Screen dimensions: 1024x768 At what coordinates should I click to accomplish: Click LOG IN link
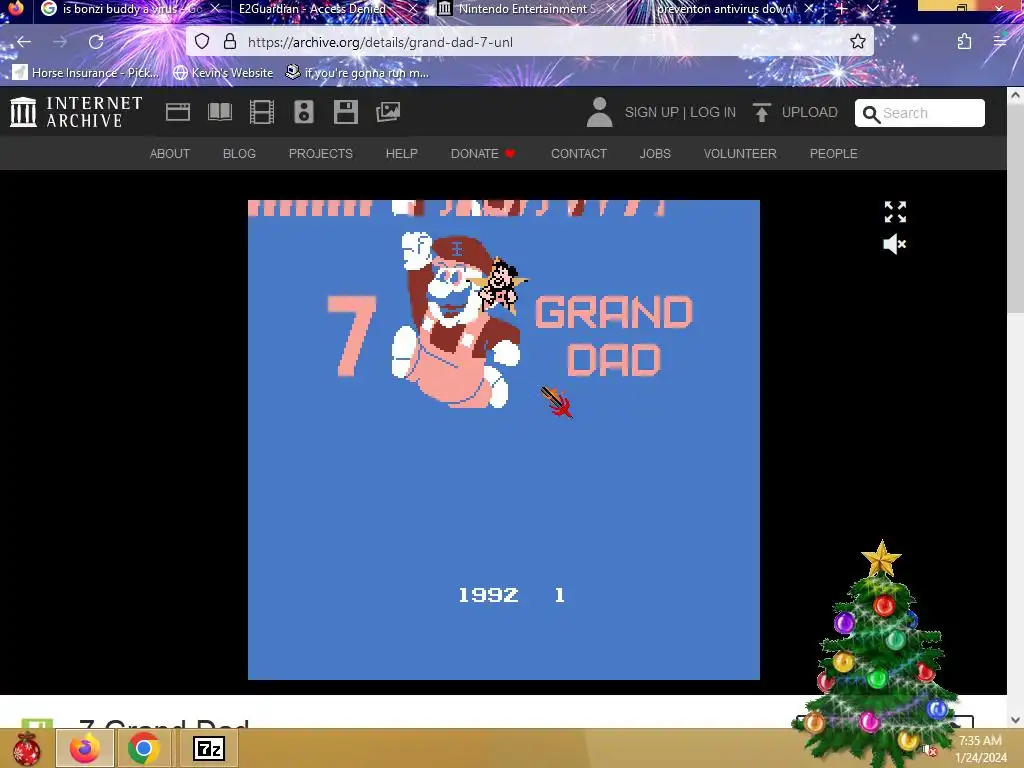pos(712,112)
